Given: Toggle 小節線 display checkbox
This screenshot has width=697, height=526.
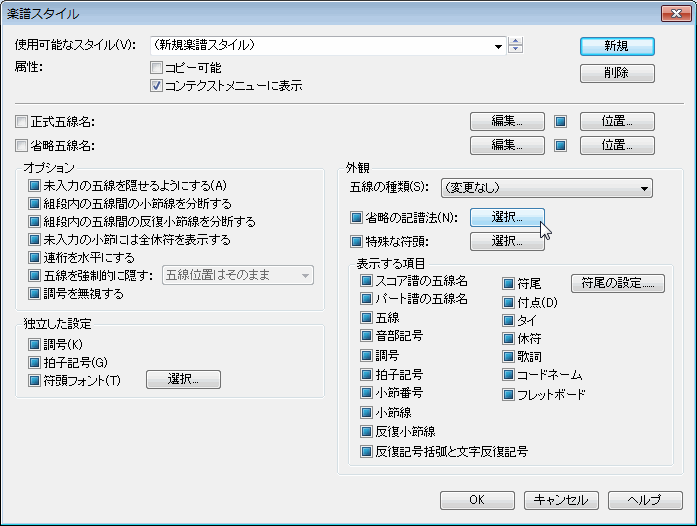Looking at the screenshot, I should tap(366, 413).
